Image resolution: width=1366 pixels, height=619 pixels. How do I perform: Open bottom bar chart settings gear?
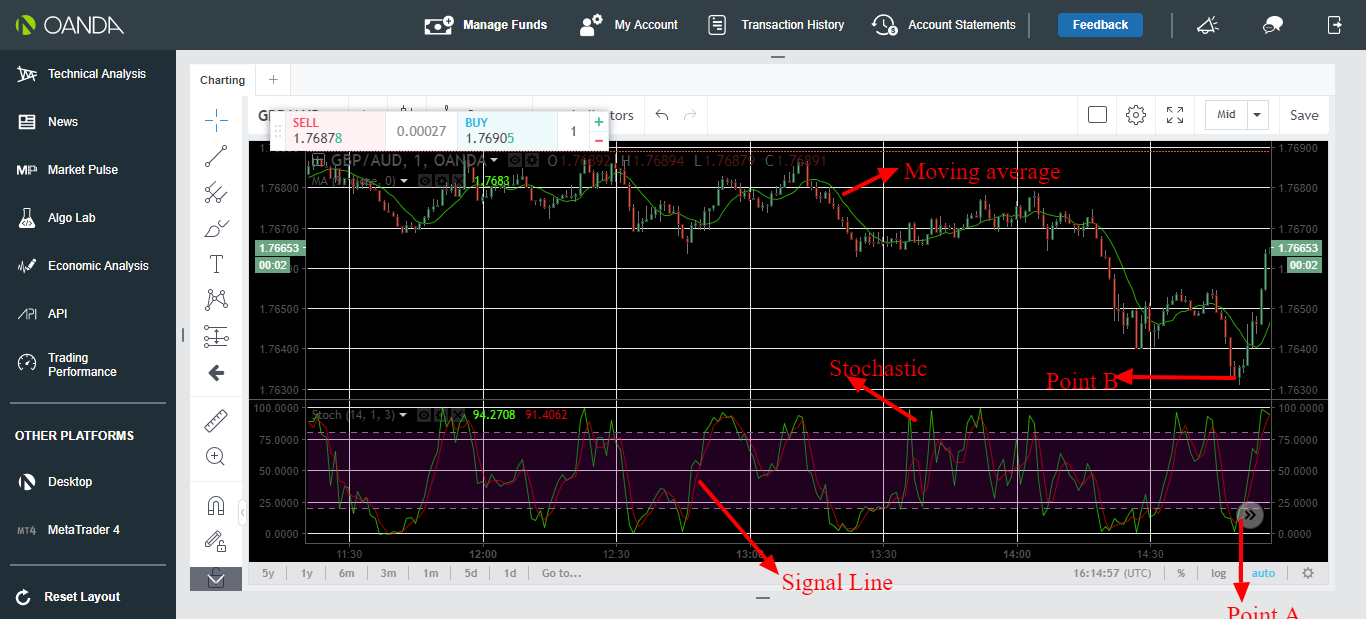click(x=1307, y=573)
